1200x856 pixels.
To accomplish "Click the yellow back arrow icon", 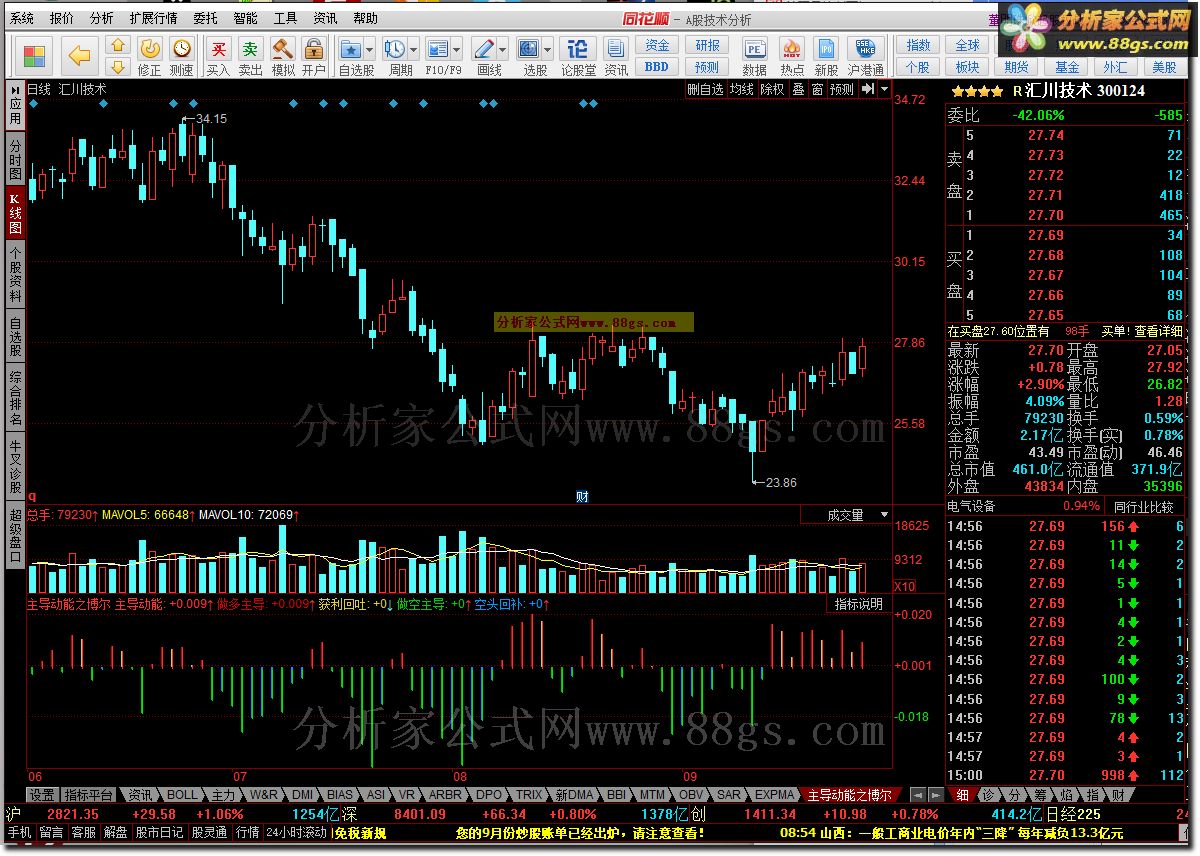I will coord(80,55).
